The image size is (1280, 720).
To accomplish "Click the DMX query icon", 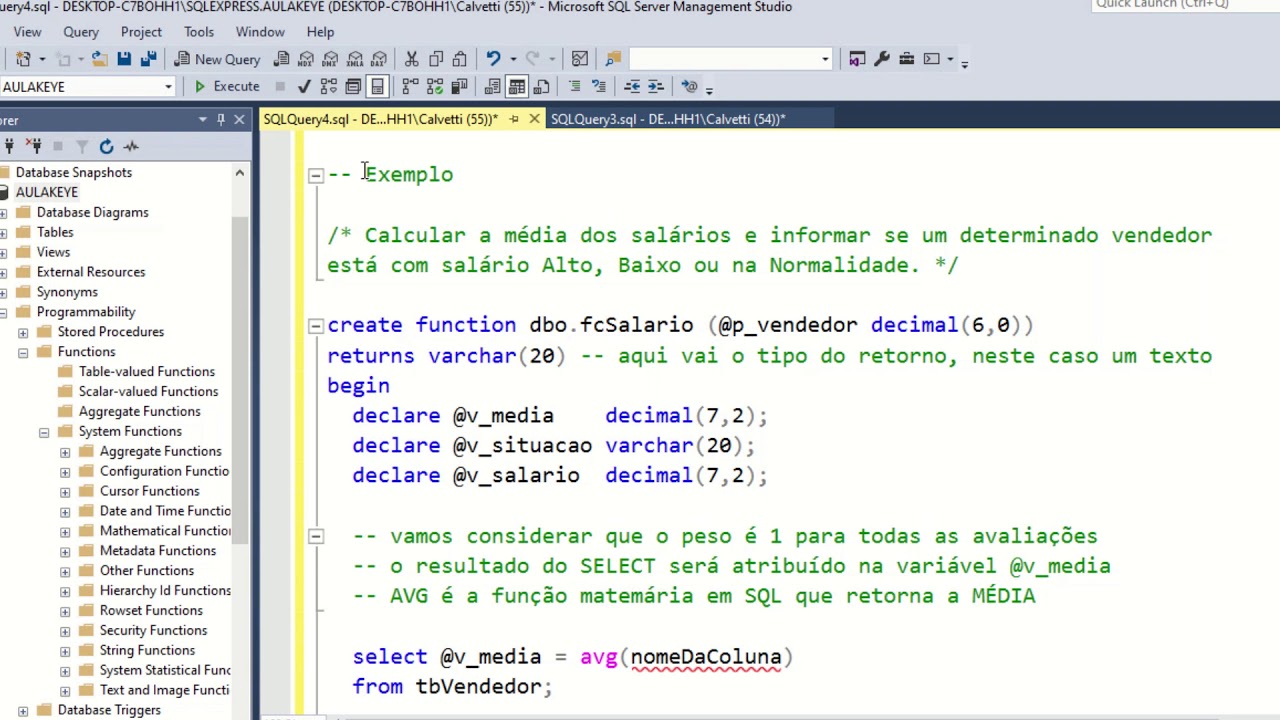I will coord(330,59).
